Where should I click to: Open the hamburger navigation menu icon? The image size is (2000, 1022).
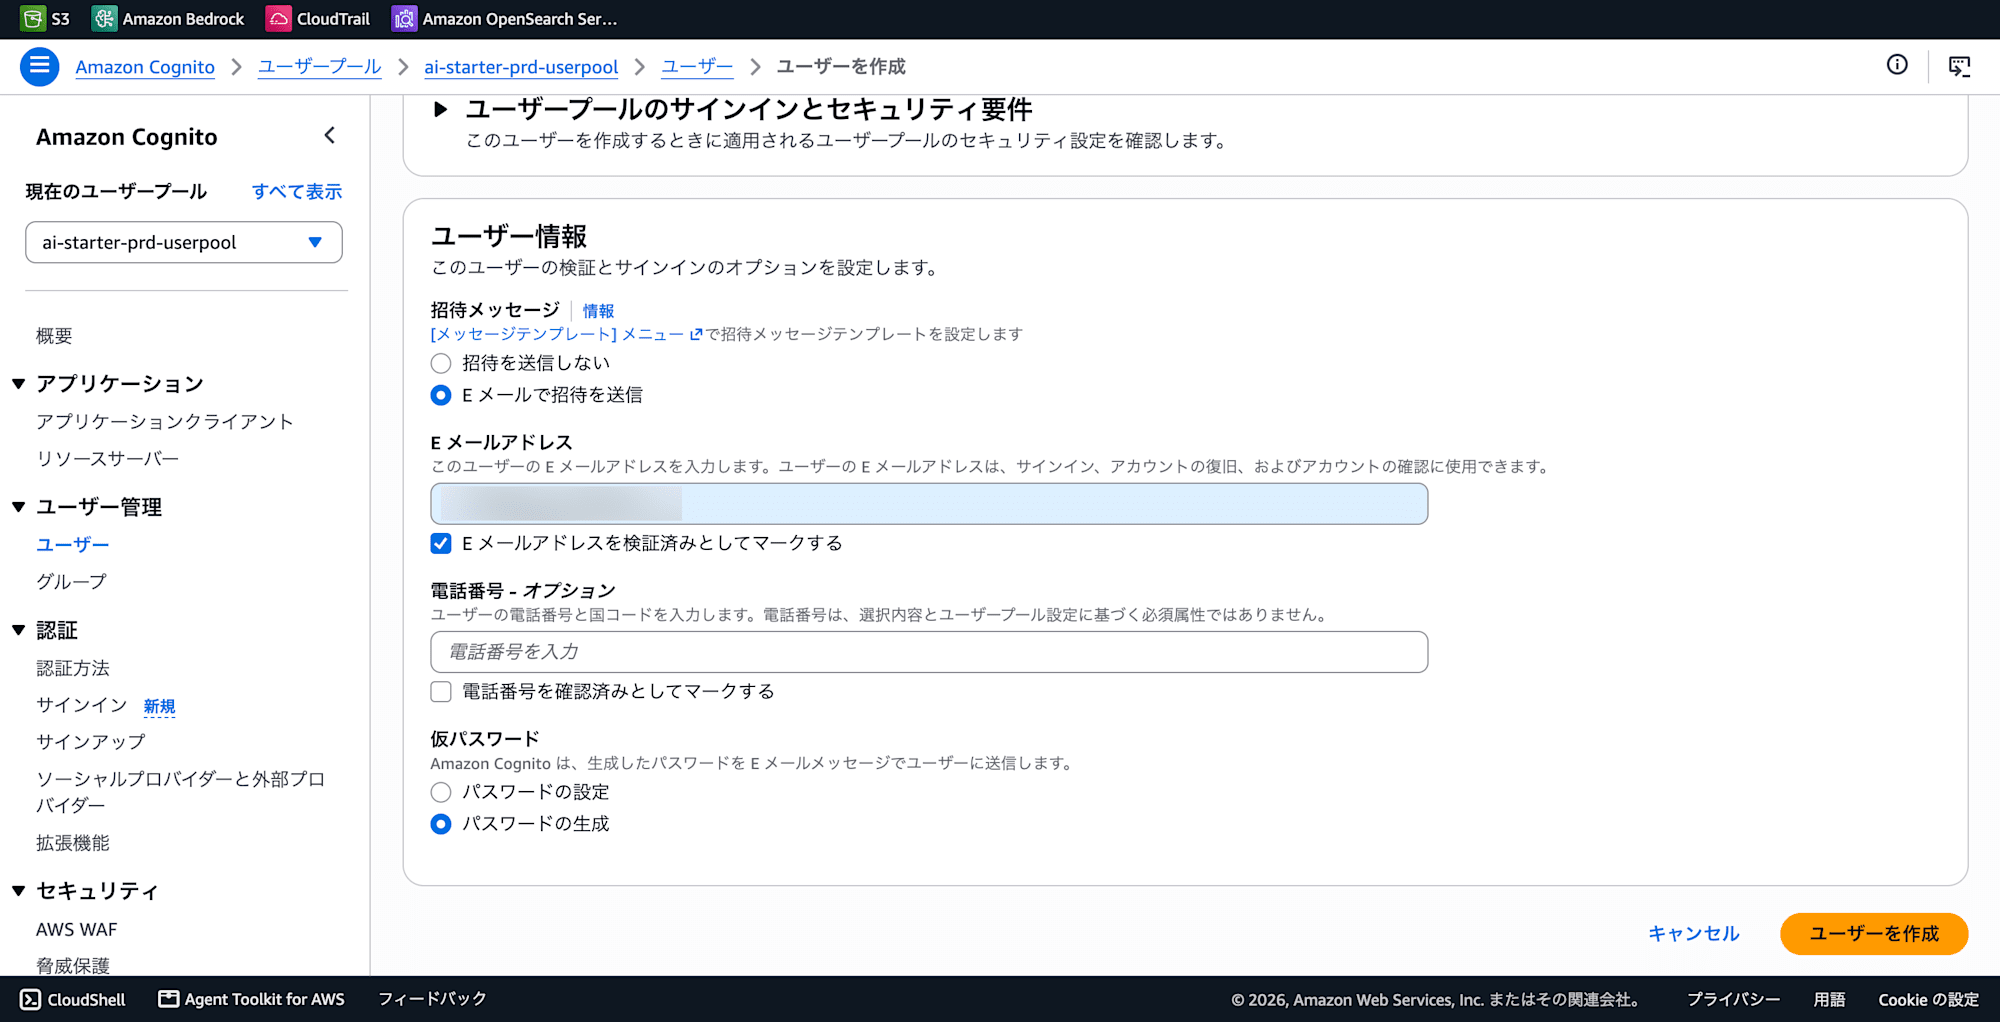(x=40, y=66)
